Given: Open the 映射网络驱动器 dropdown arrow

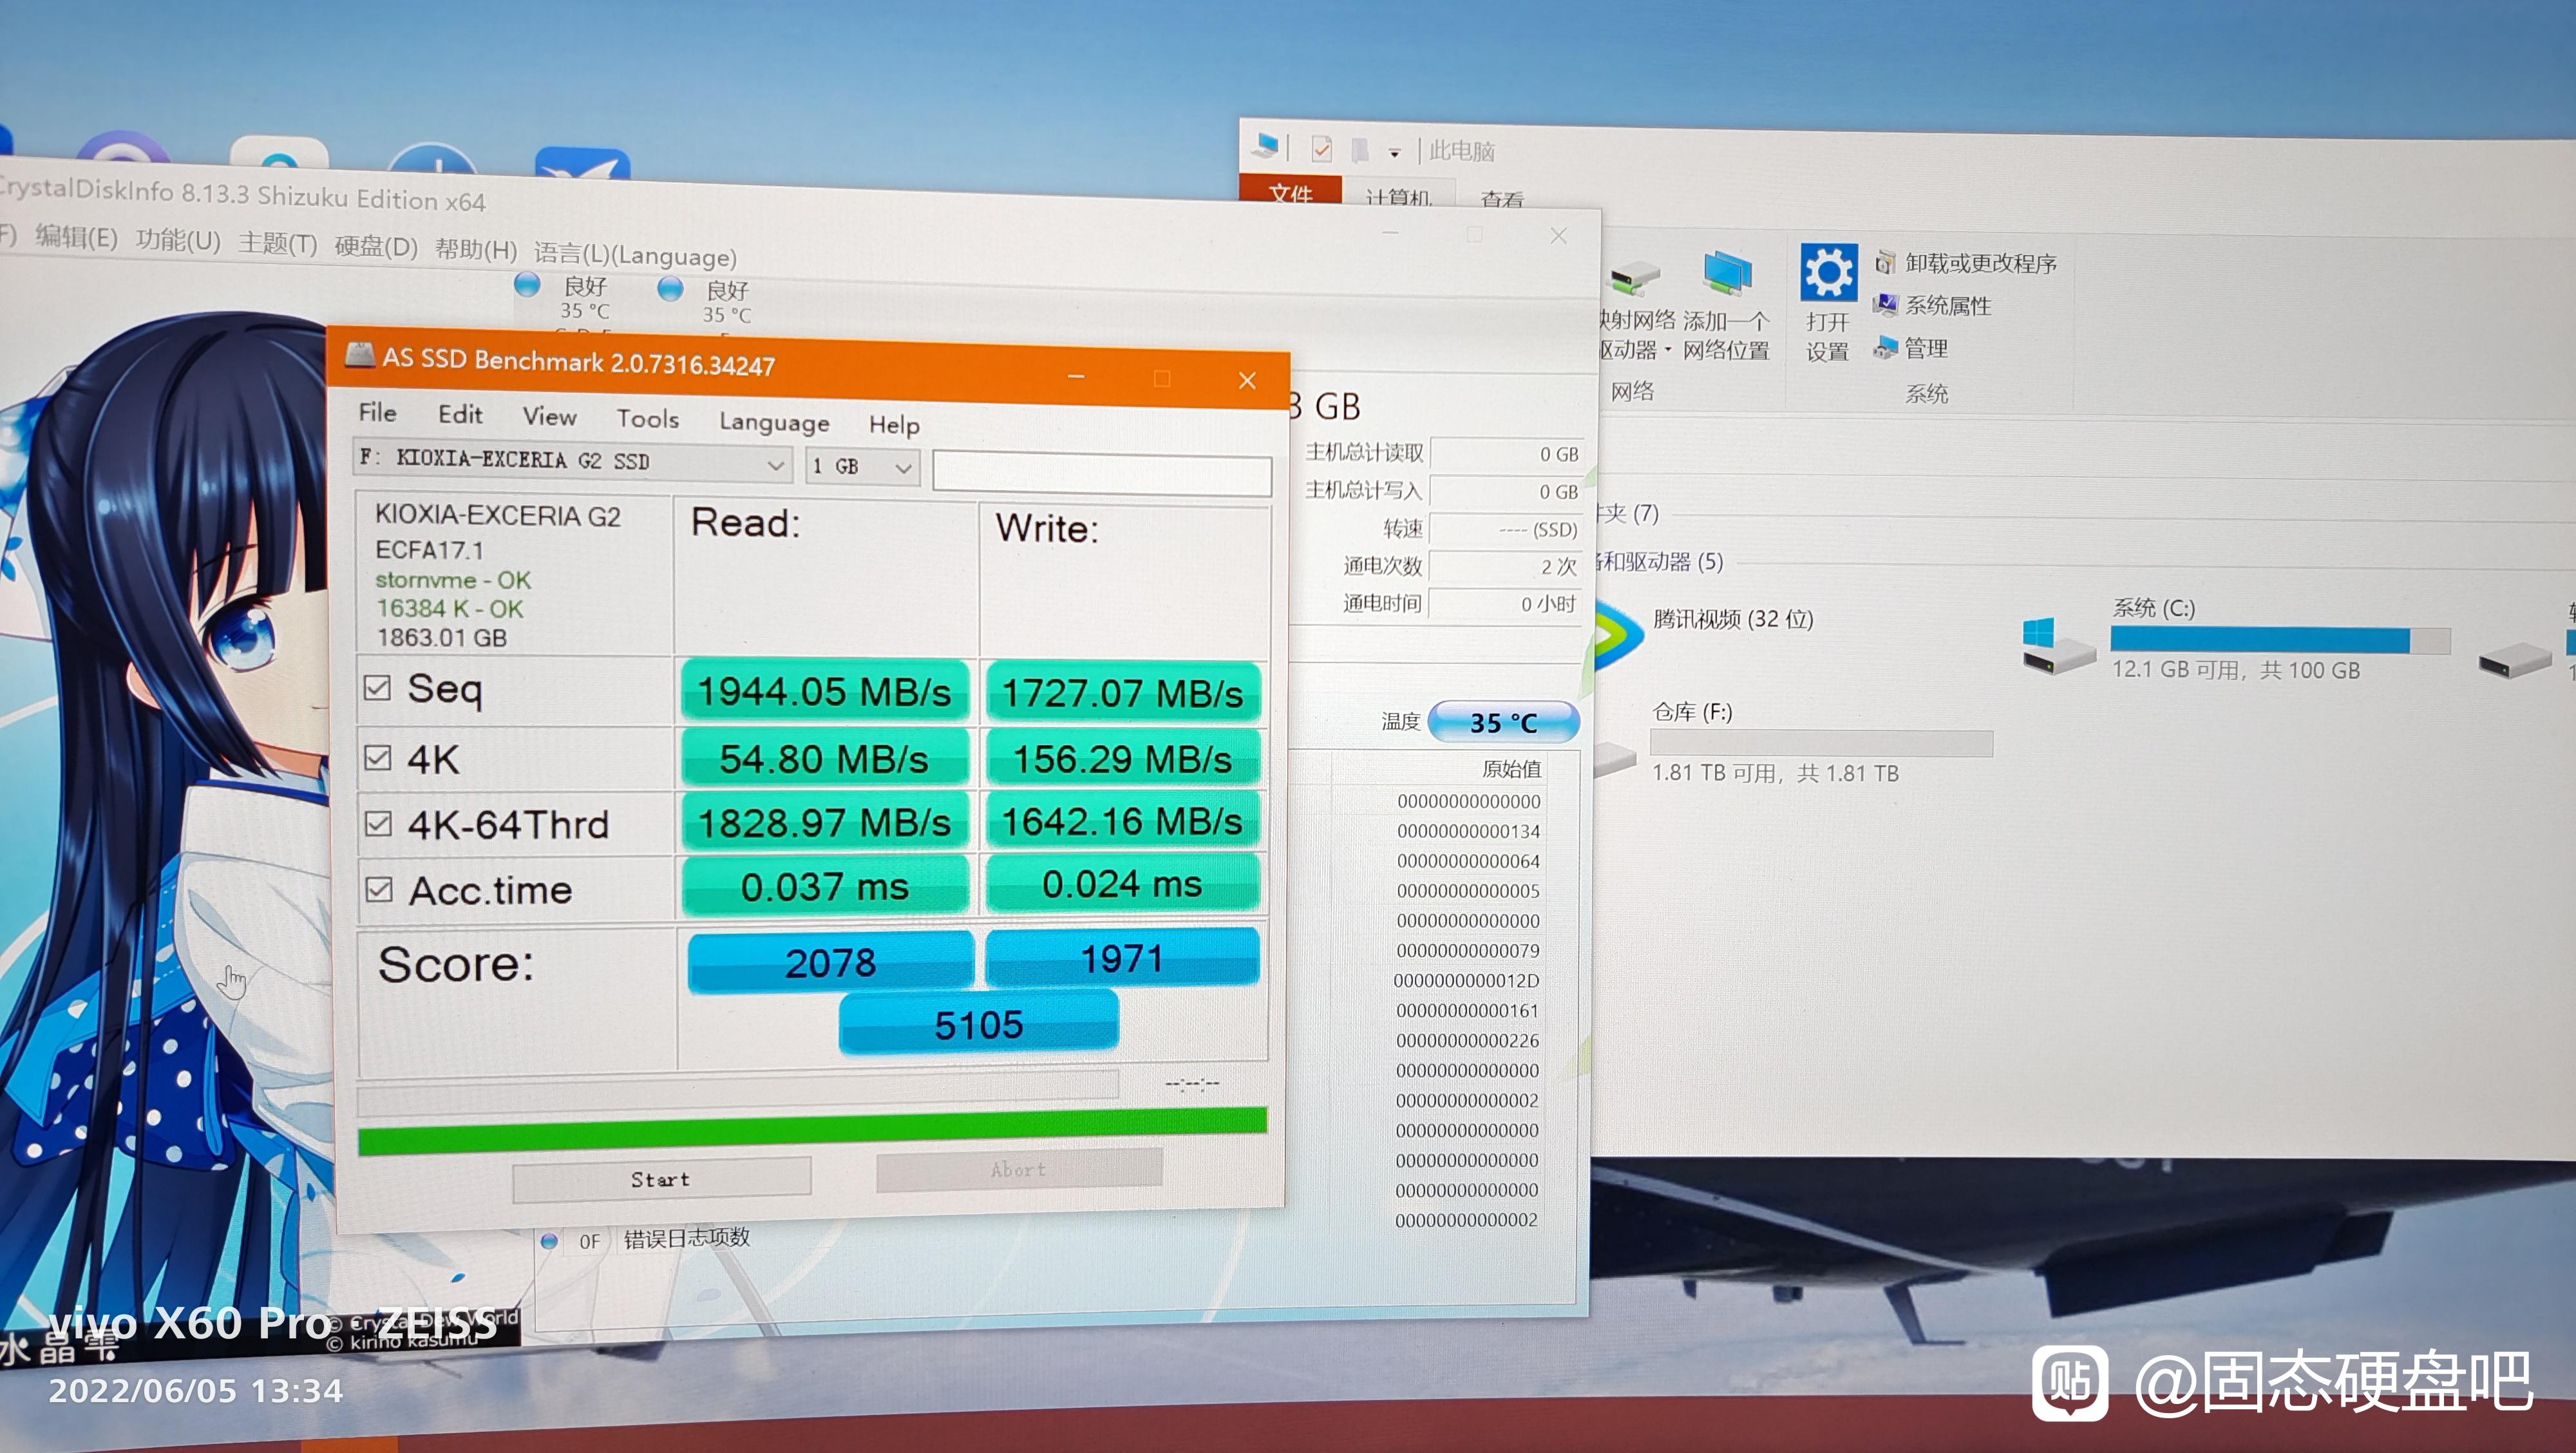Looking at the screenshot, I should coord(1667,351).
